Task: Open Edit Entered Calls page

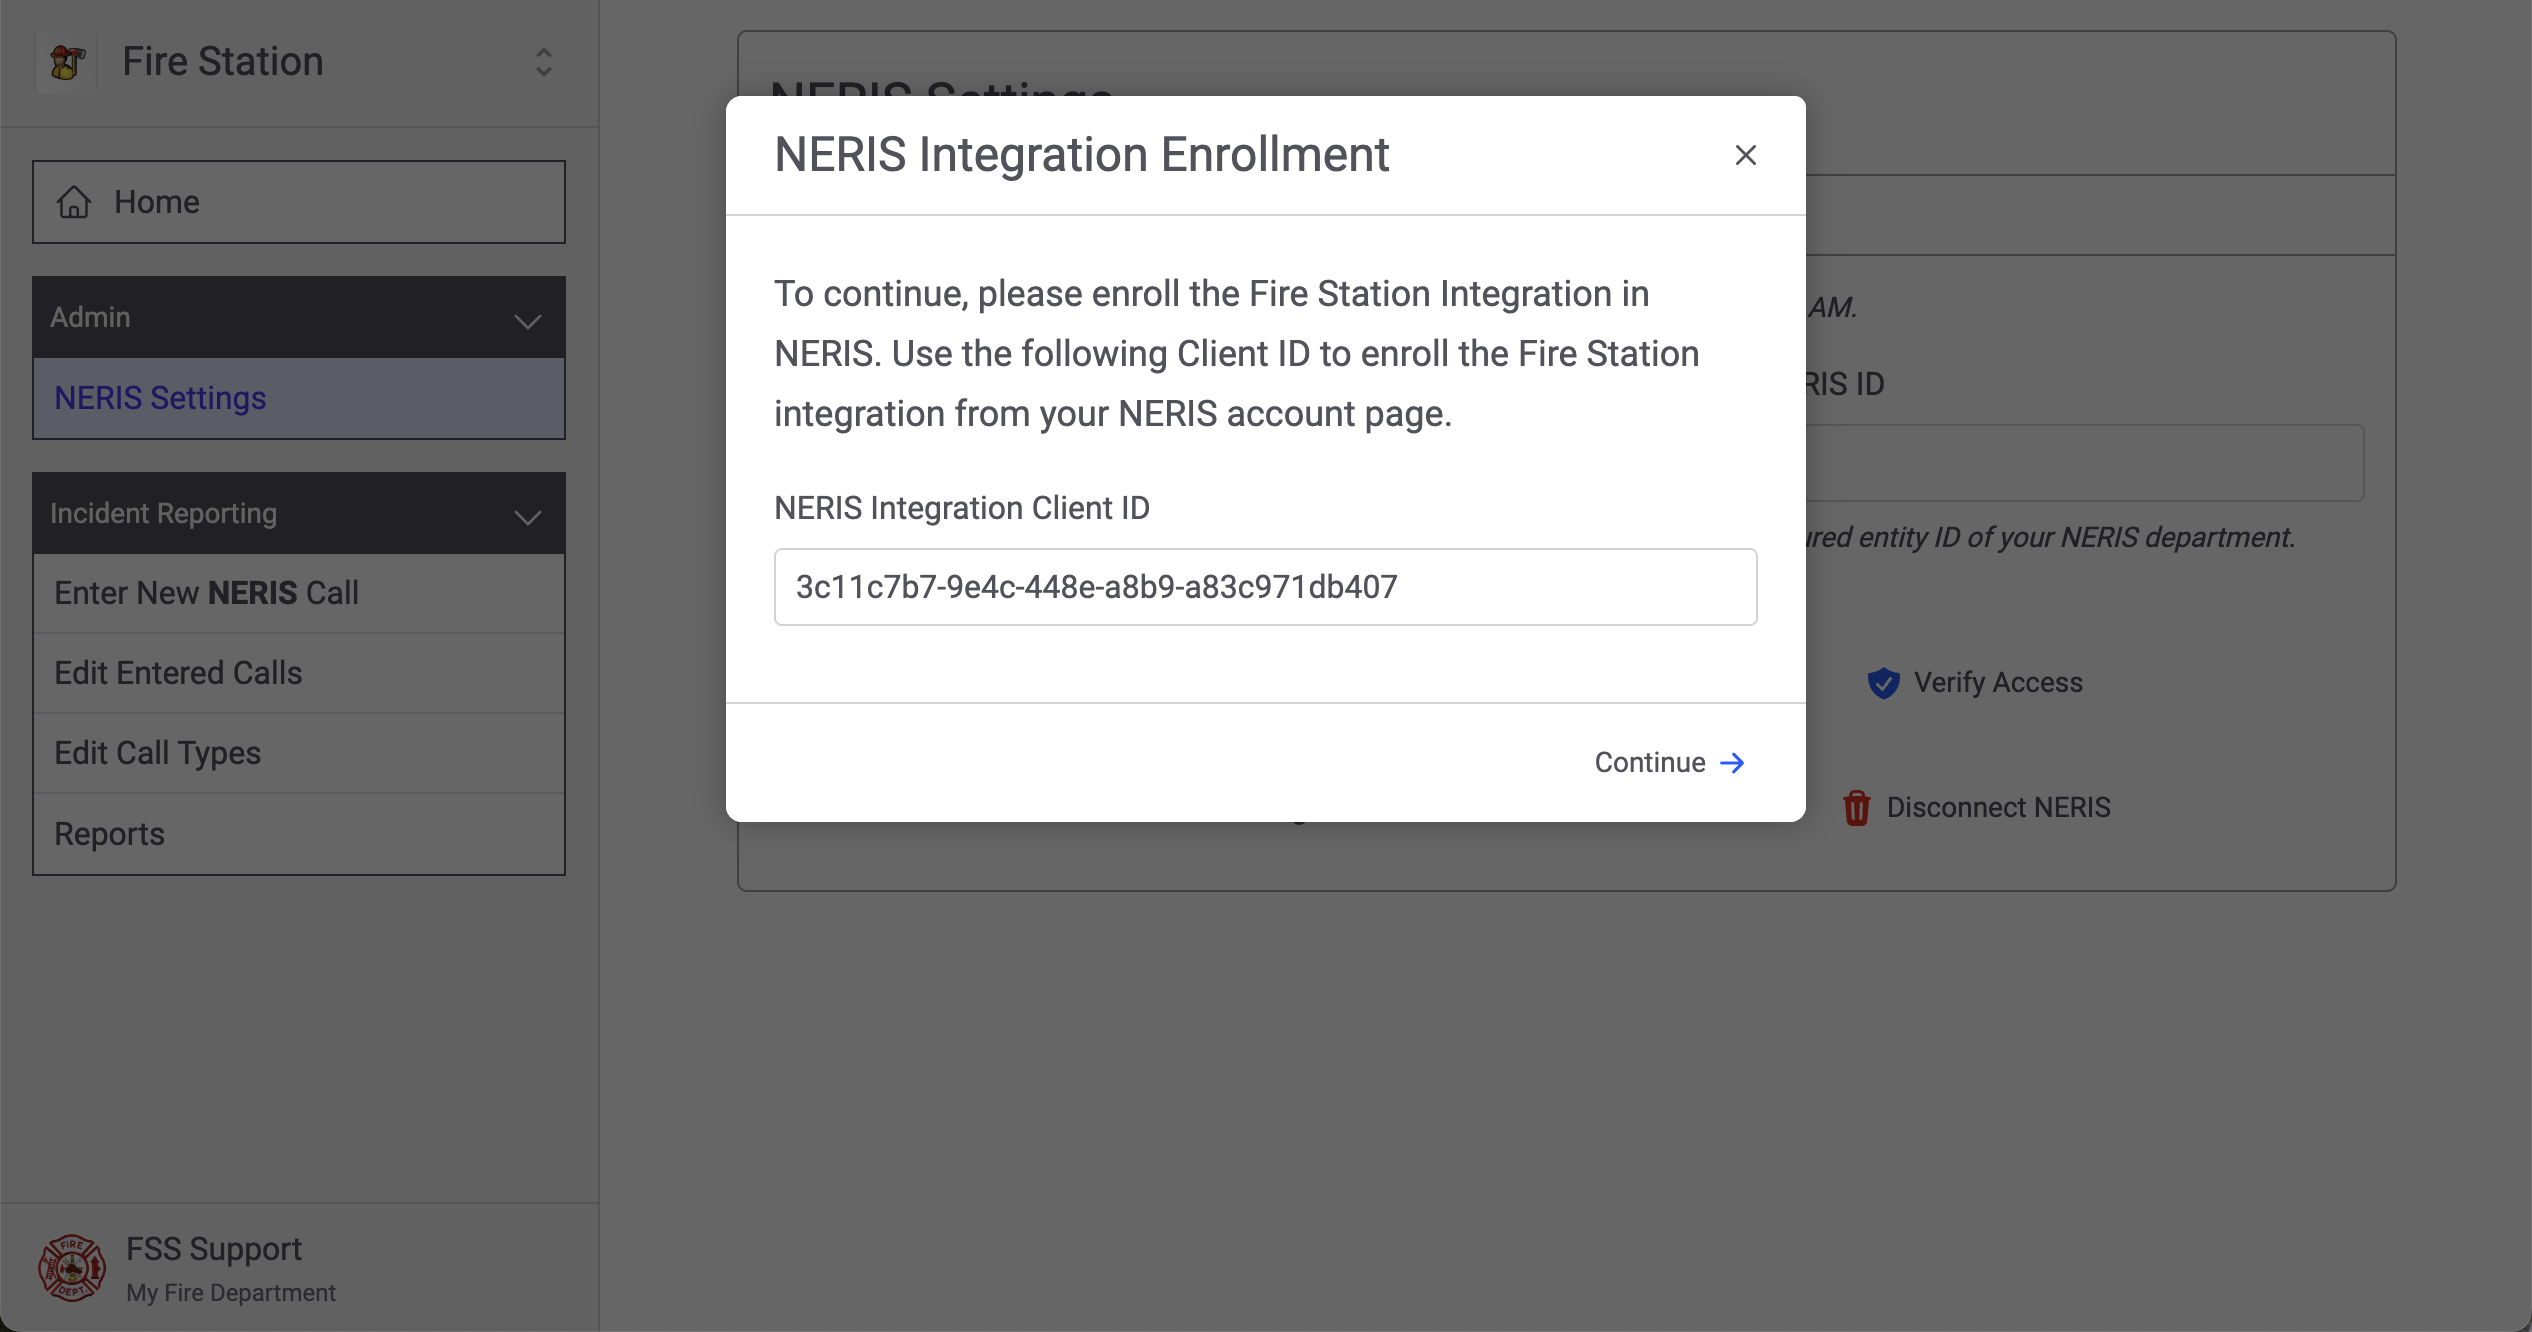Action: tap(178, 673)
